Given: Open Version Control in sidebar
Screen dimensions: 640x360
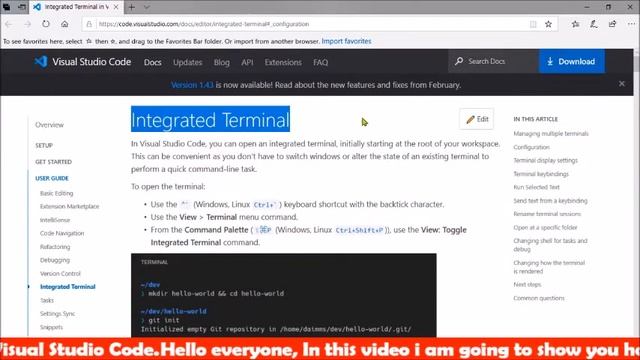Looking at the screenshot, I should 60,273.
